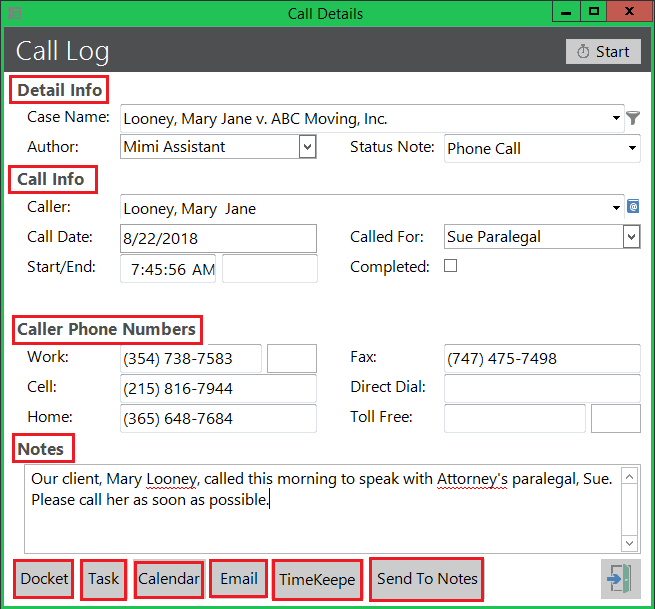Screen dimensions: 655x609
Task: Click inside the Notes text area
Action: 322,509
